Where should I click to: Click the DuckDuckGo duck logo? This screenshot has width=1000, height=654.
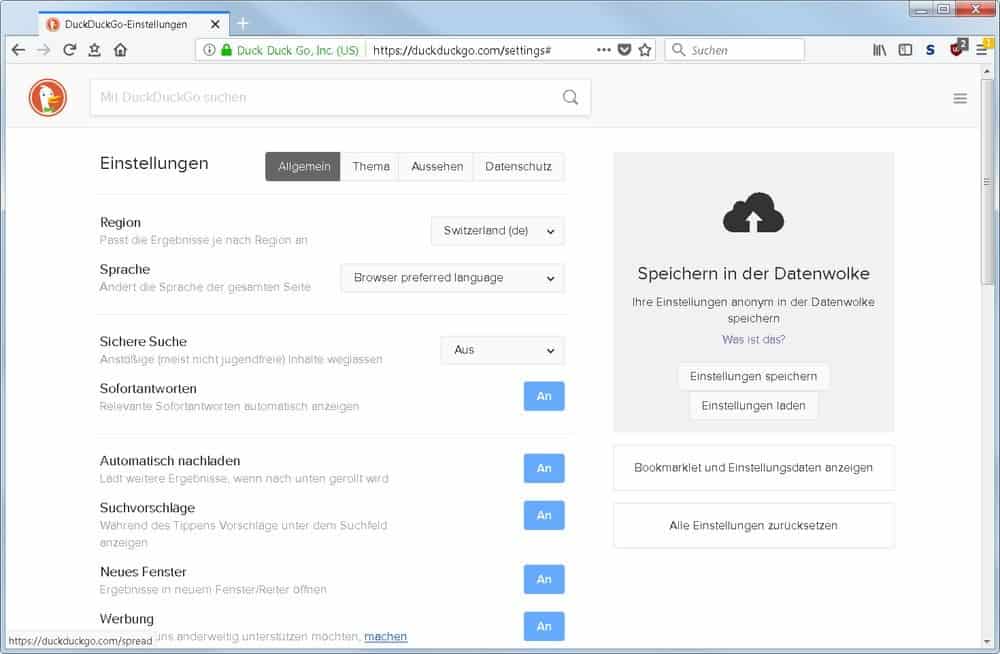[47, 97]
